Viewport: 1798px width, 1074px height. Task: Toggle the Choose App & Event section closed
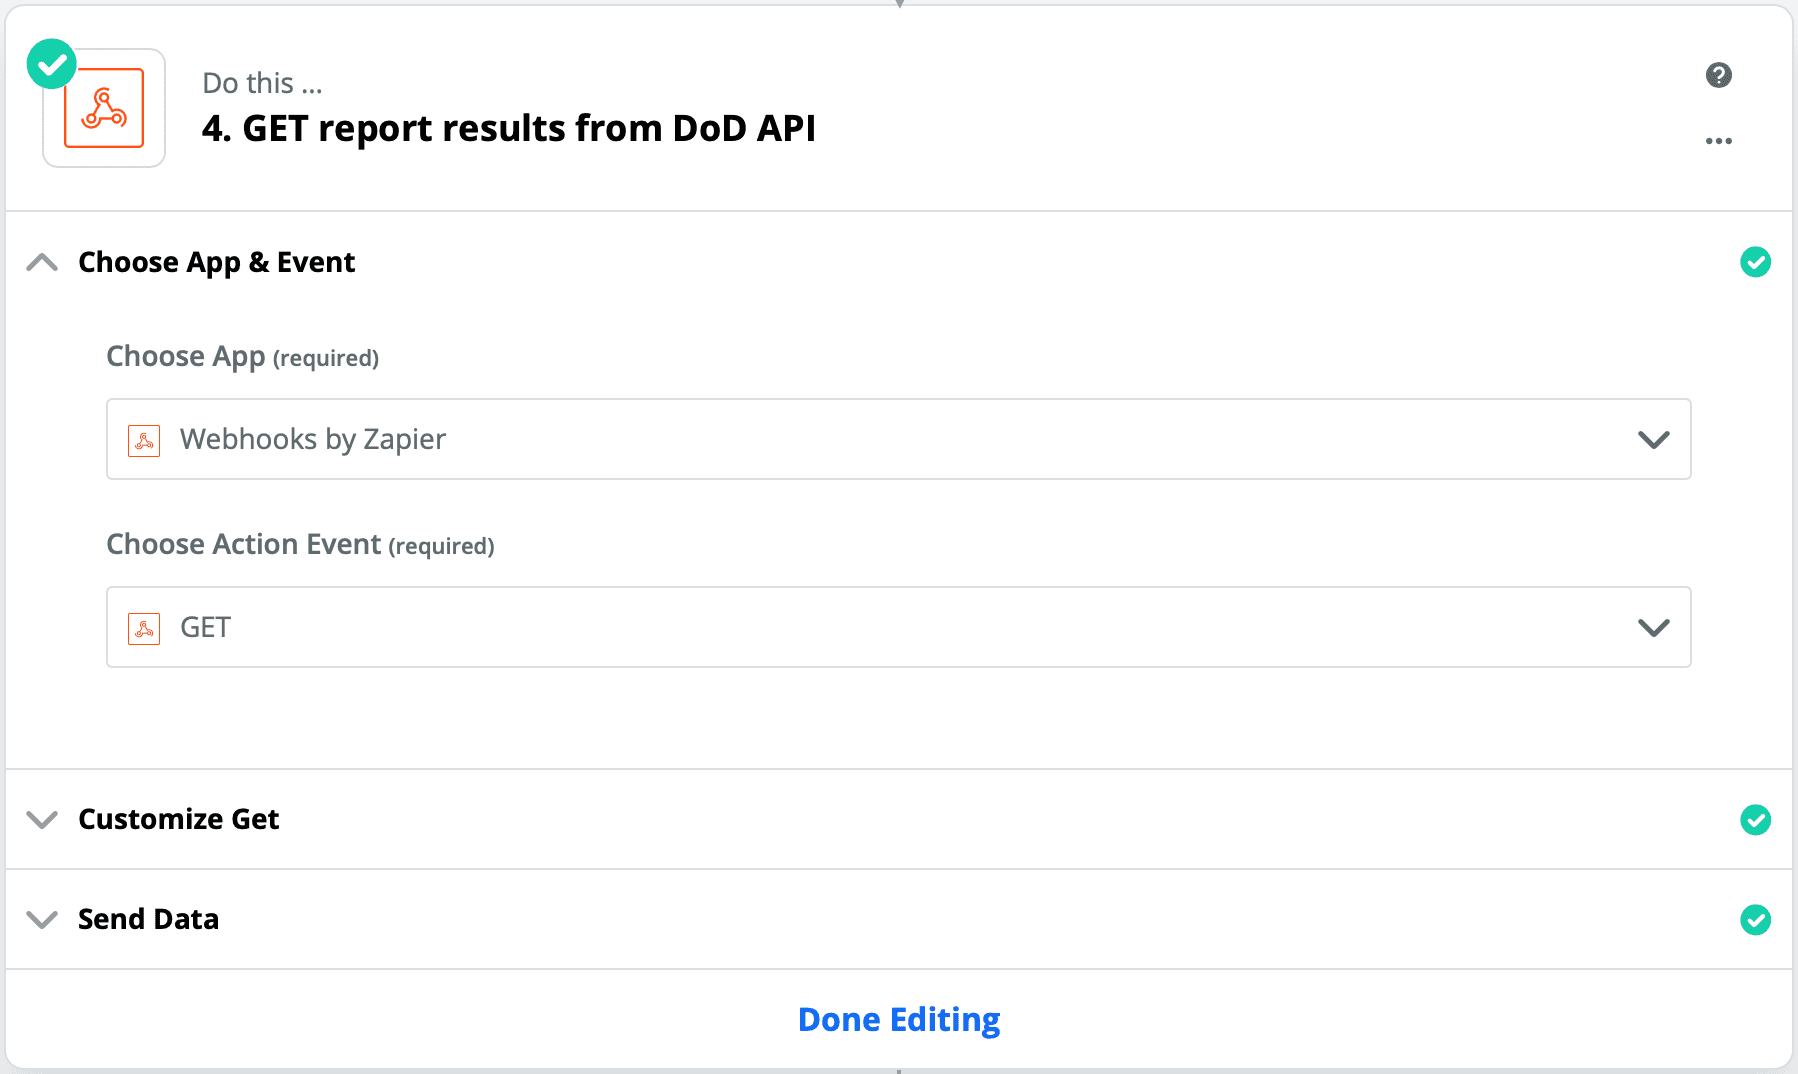[42, 262]
